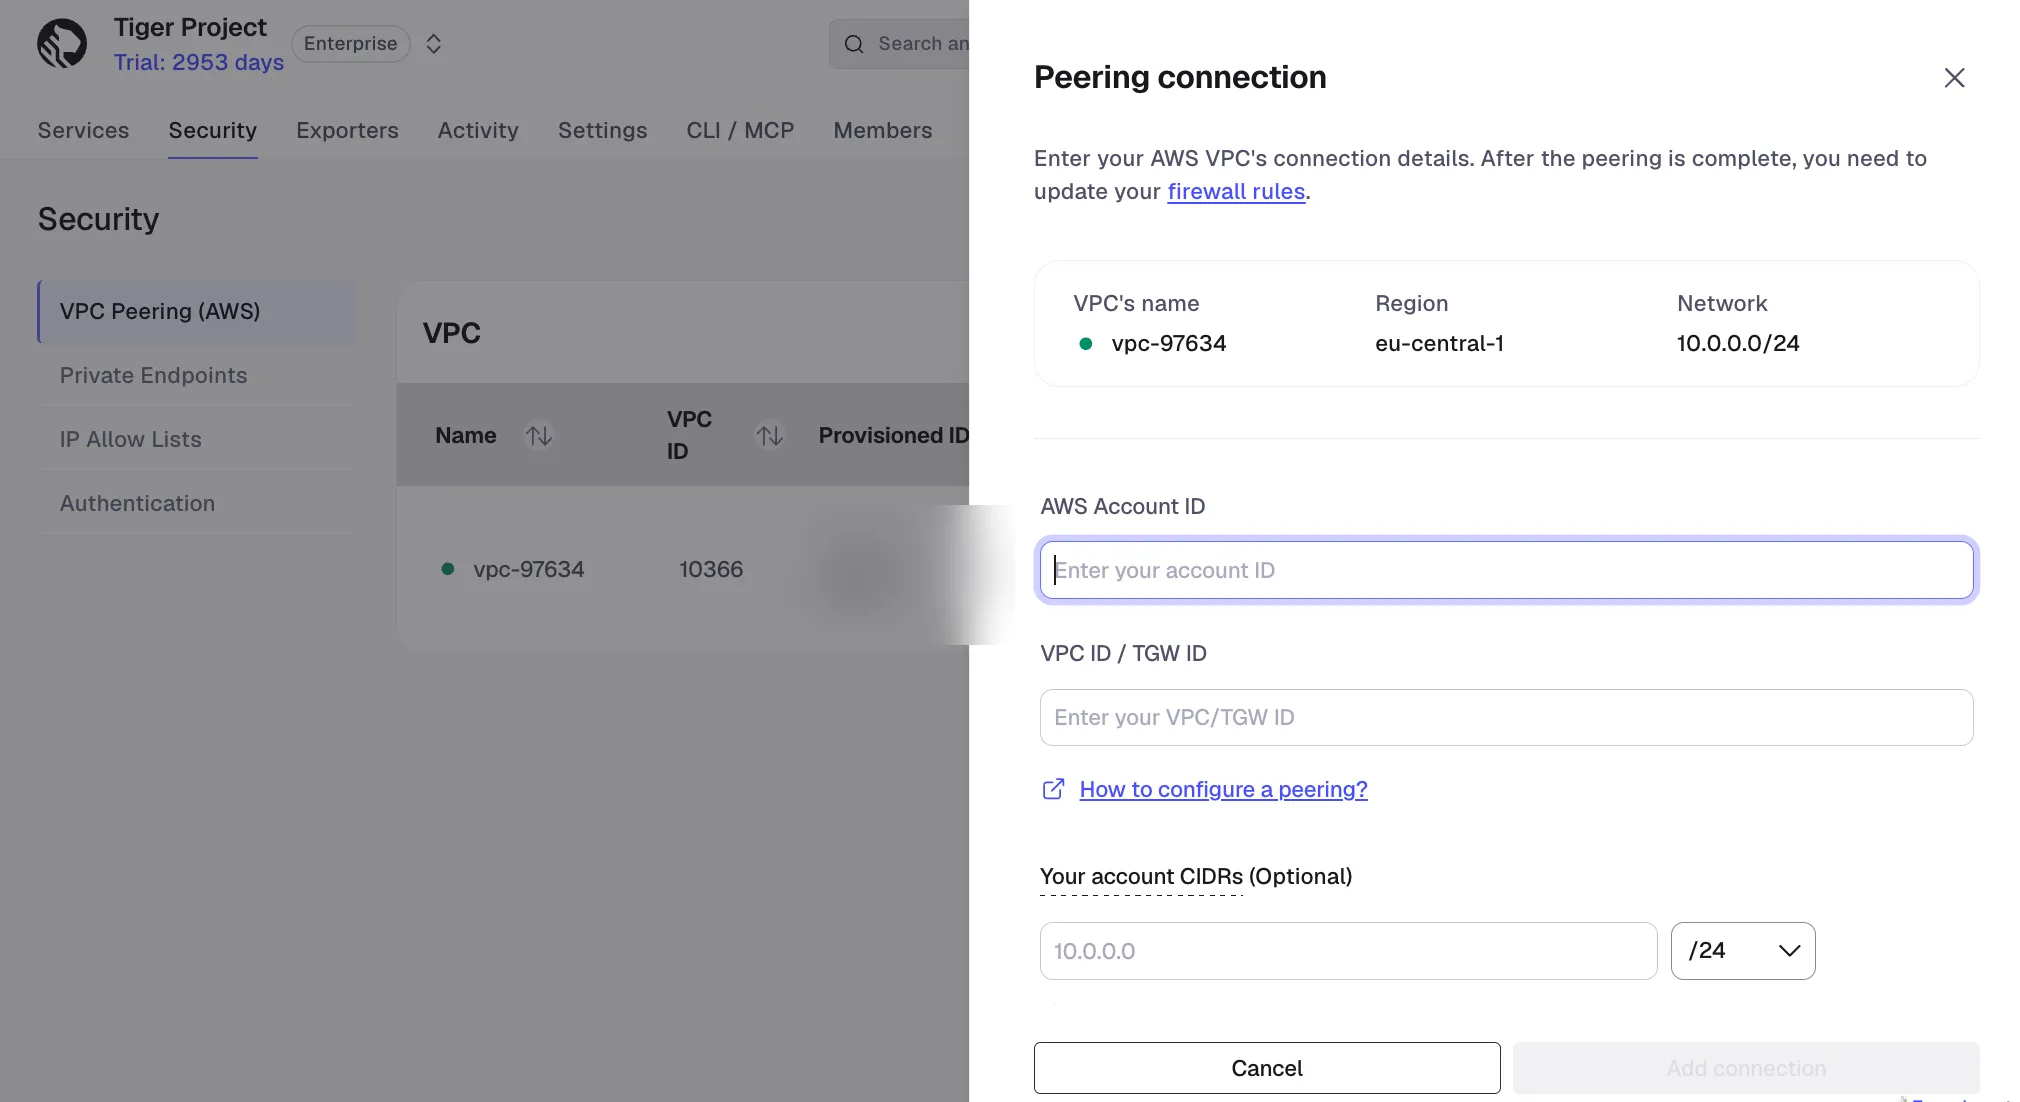Open the Settings tab

[602, 130]
